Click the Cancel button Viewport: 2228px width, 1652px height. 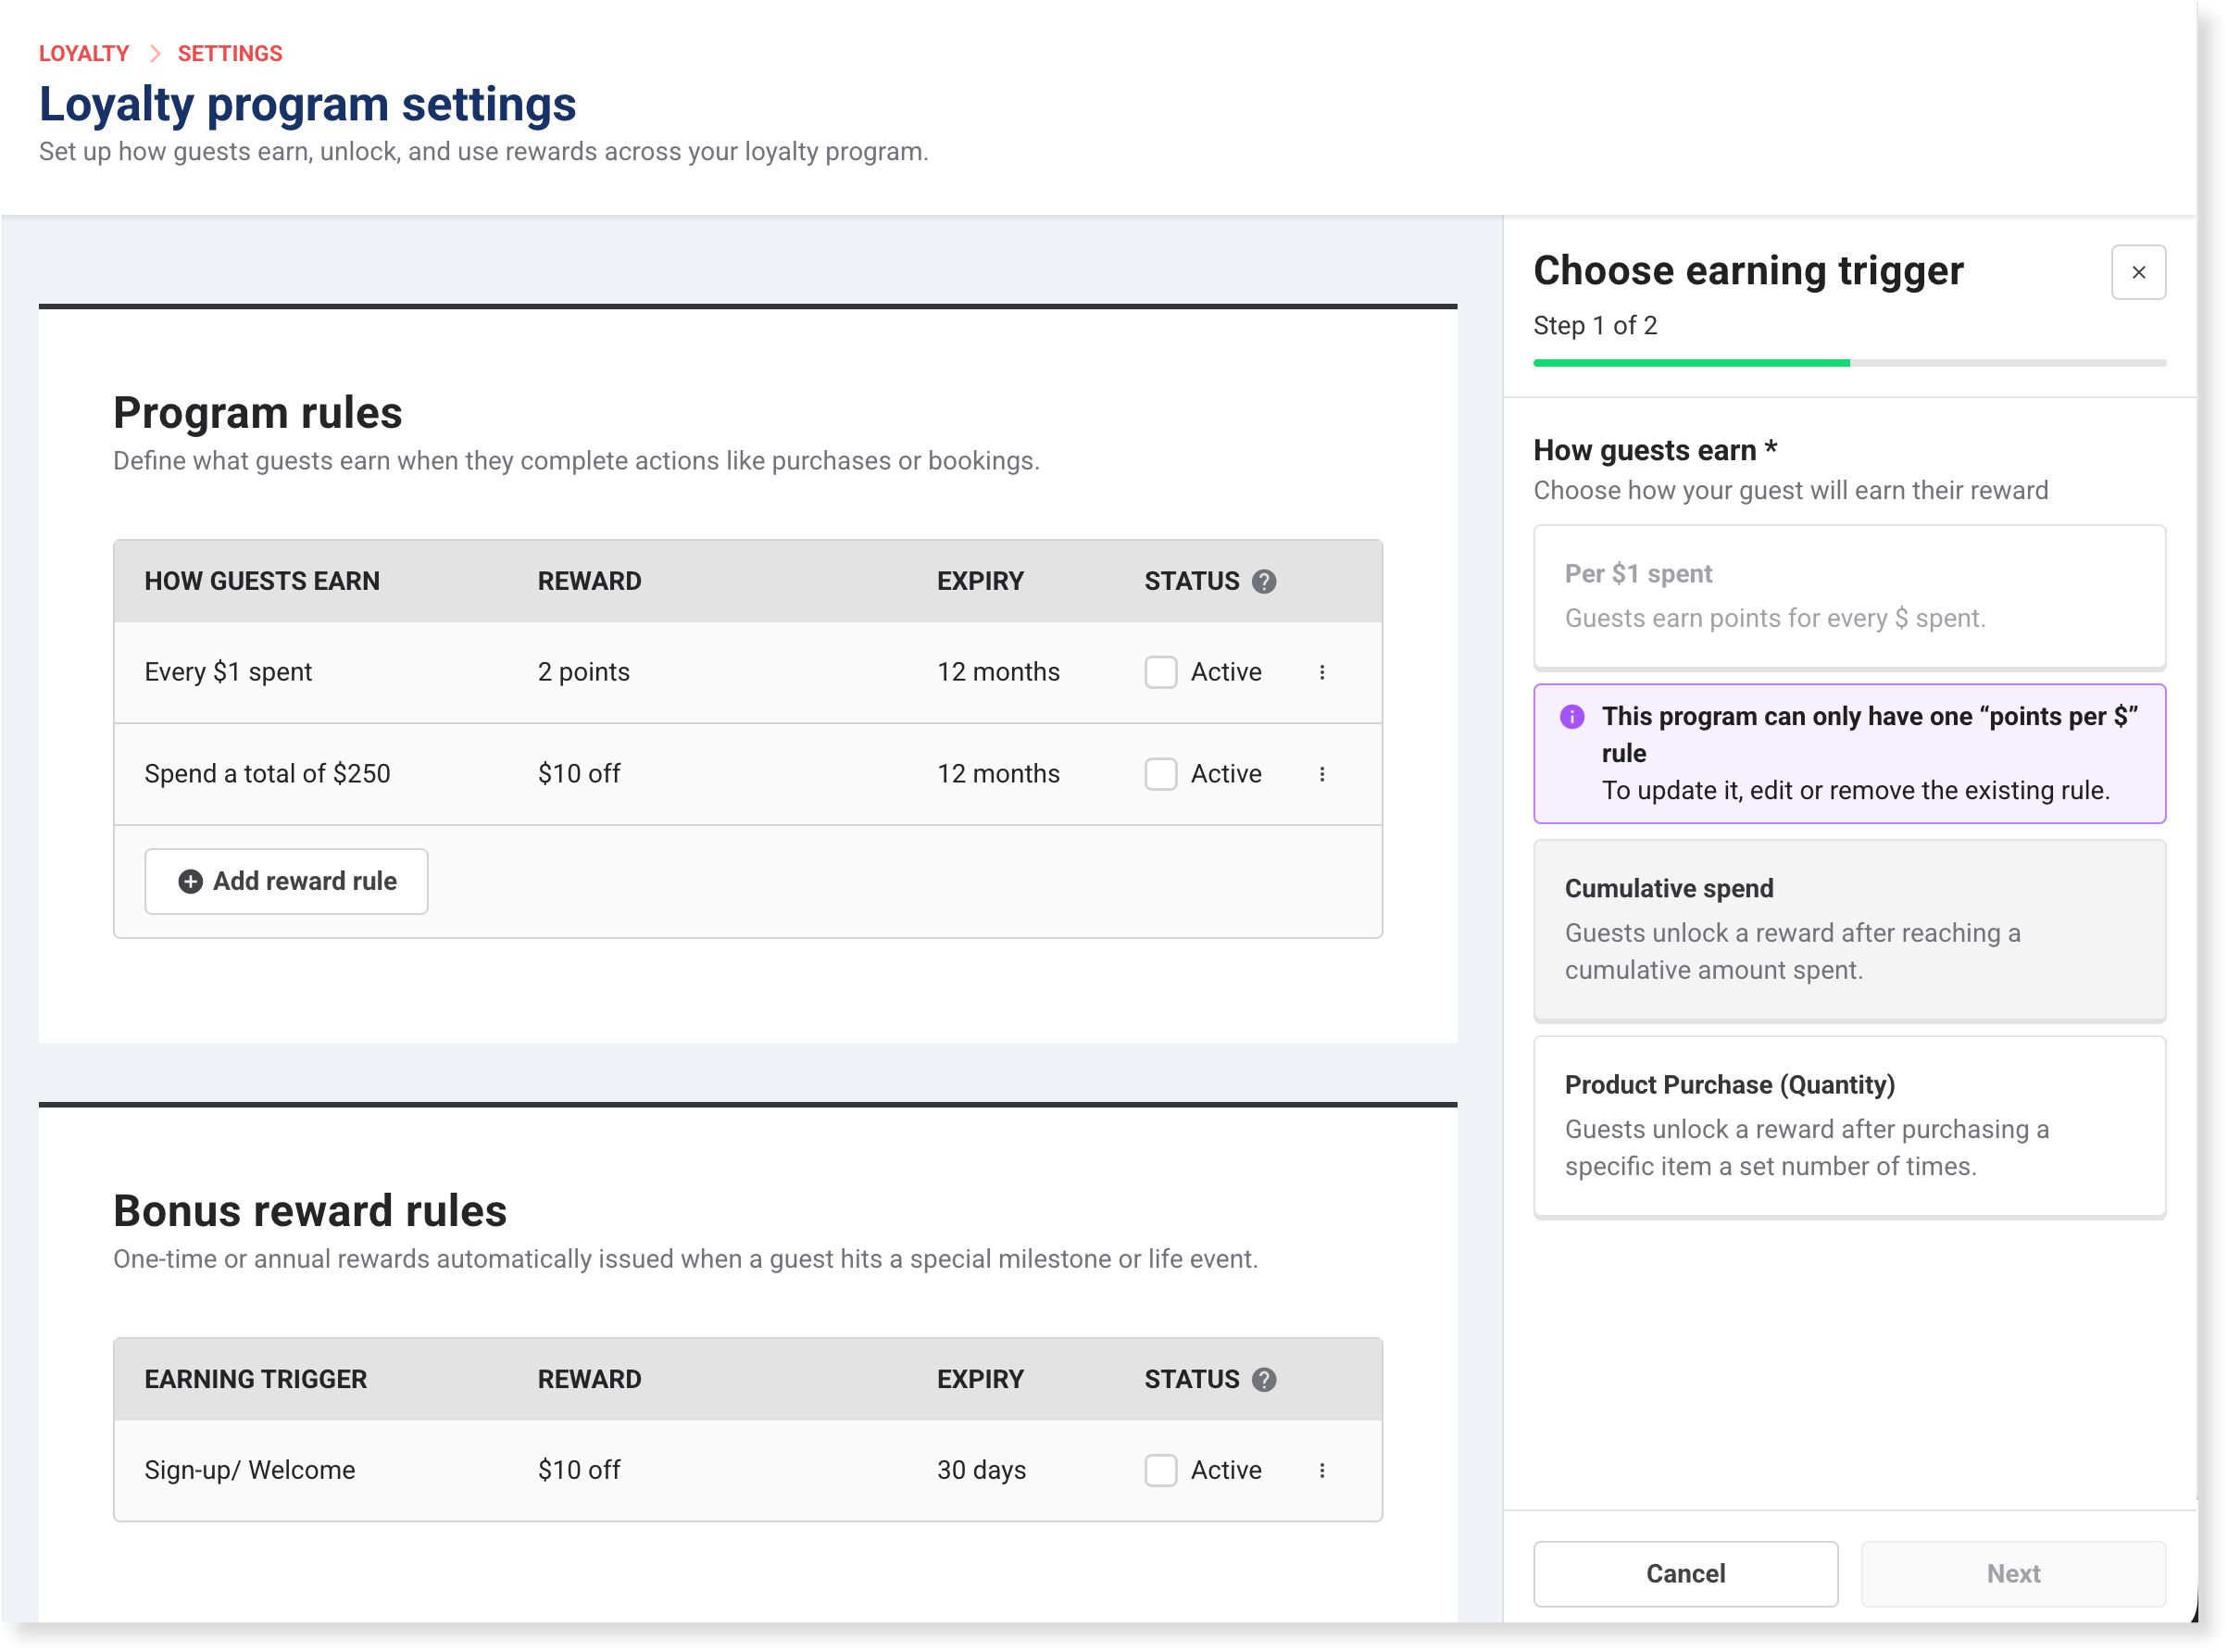[x=1686, y=1573]
